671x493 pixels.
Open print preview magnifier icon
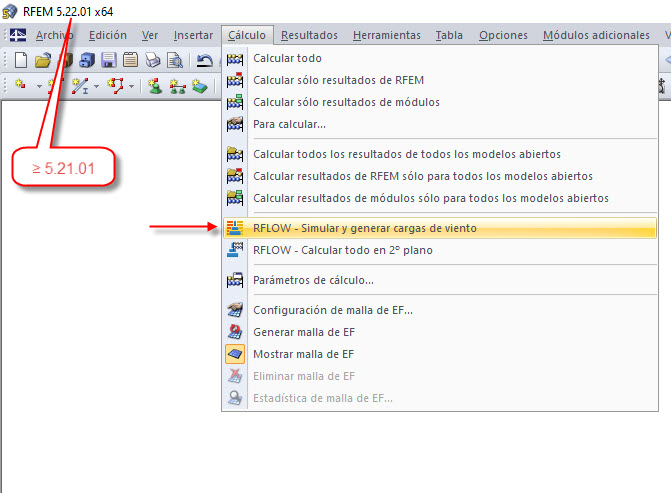[x=175, y=60]
